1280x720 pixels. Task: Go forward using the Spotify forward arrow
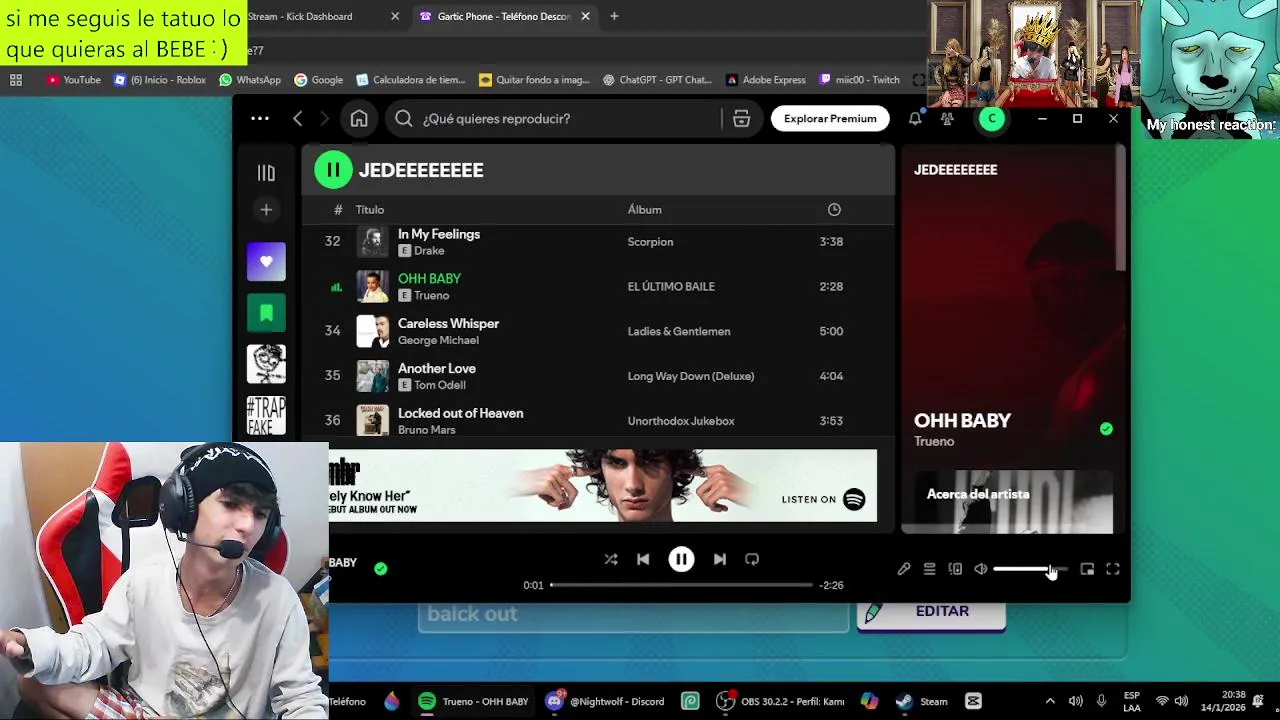[x=324, y=118]
